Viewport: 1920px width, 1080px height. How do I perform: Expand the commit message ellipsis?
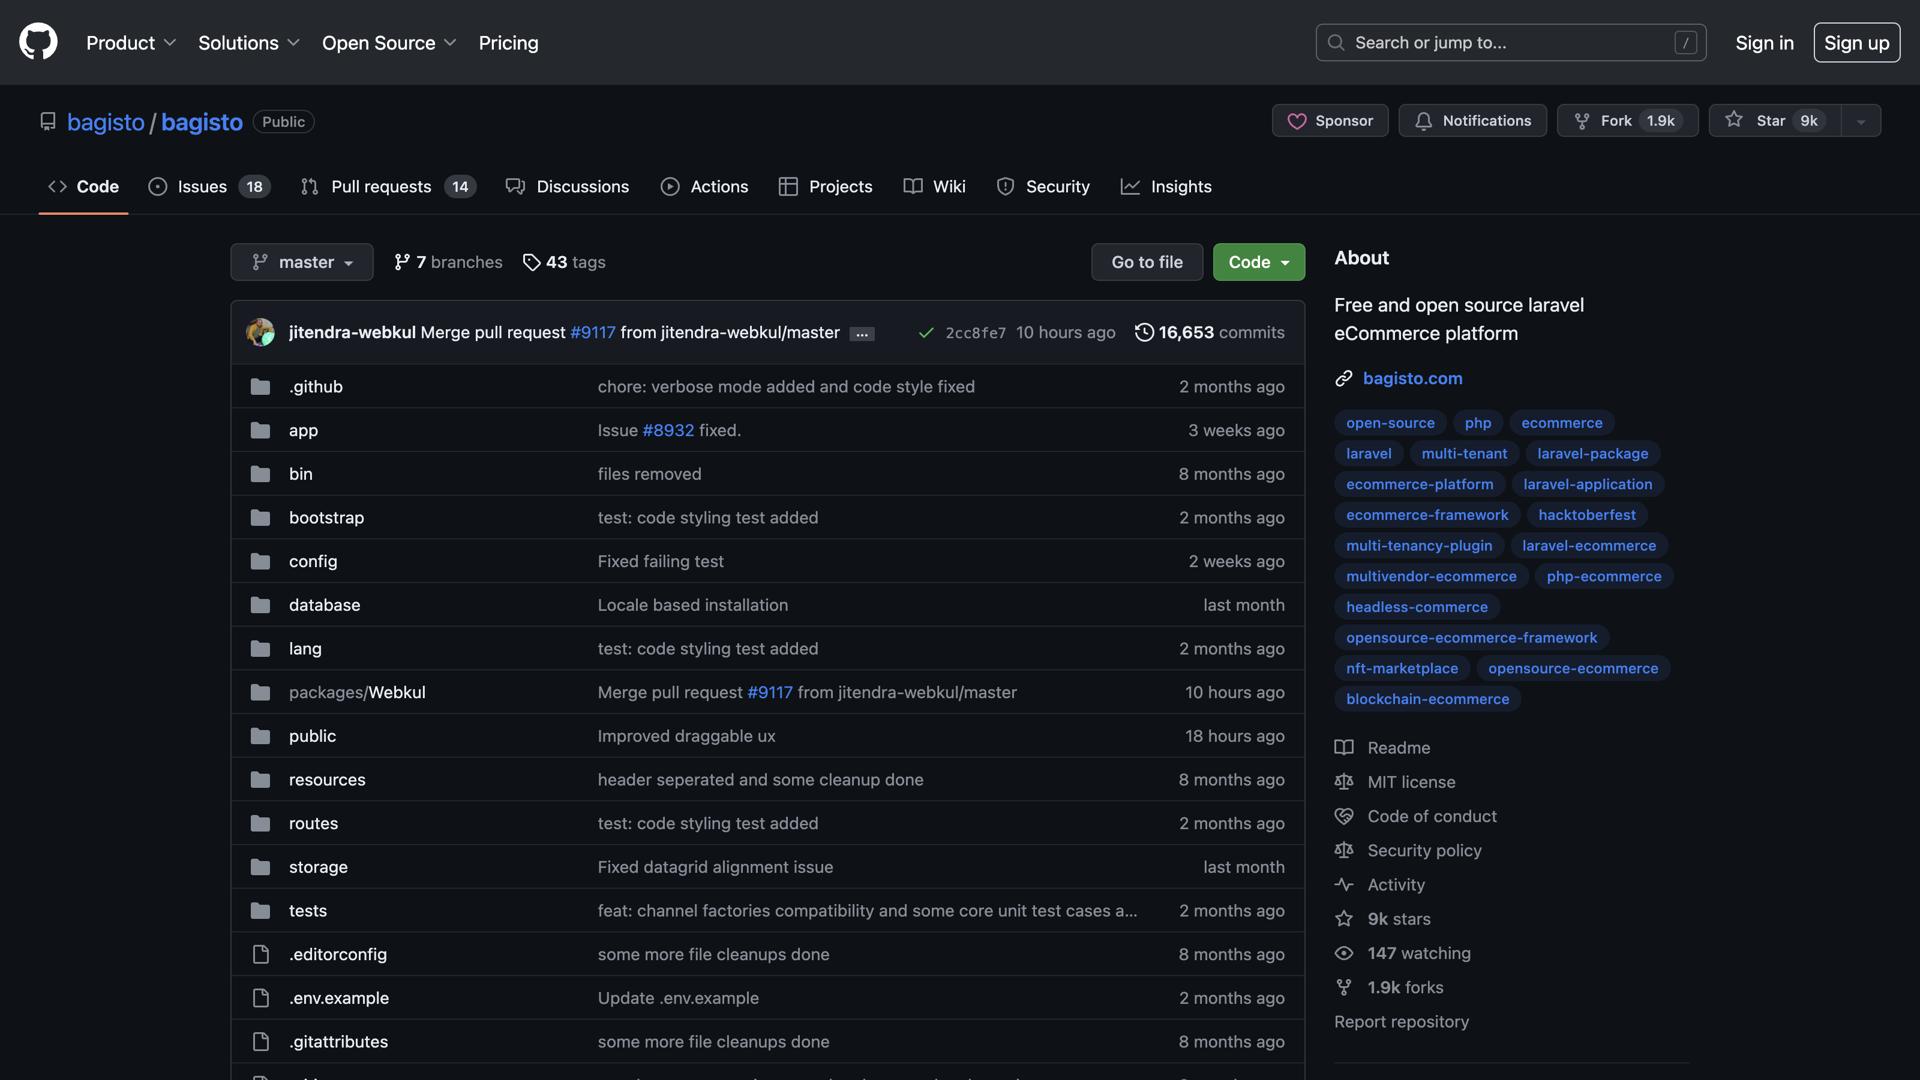click(862, 334)
